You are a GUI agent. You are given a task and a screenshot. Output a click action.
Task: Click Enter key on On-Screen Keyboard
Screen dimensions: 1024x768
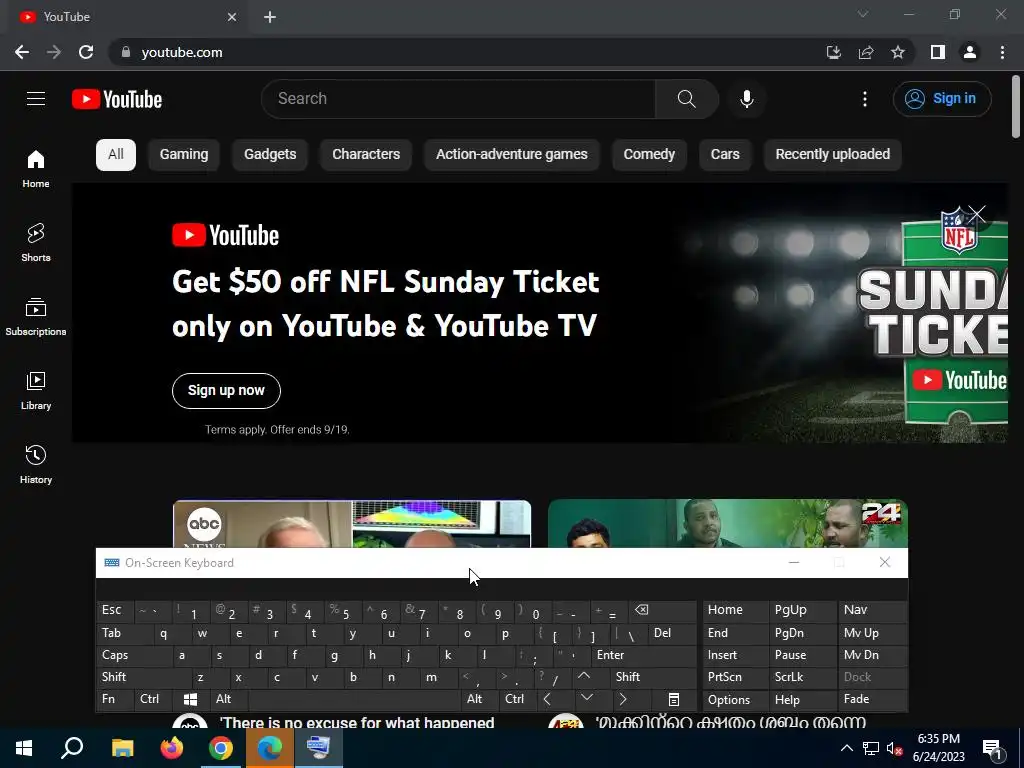point(643,655)
